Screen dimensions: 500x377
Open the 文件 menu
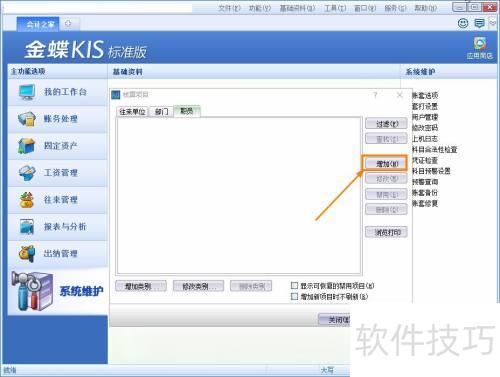(229, 8)
